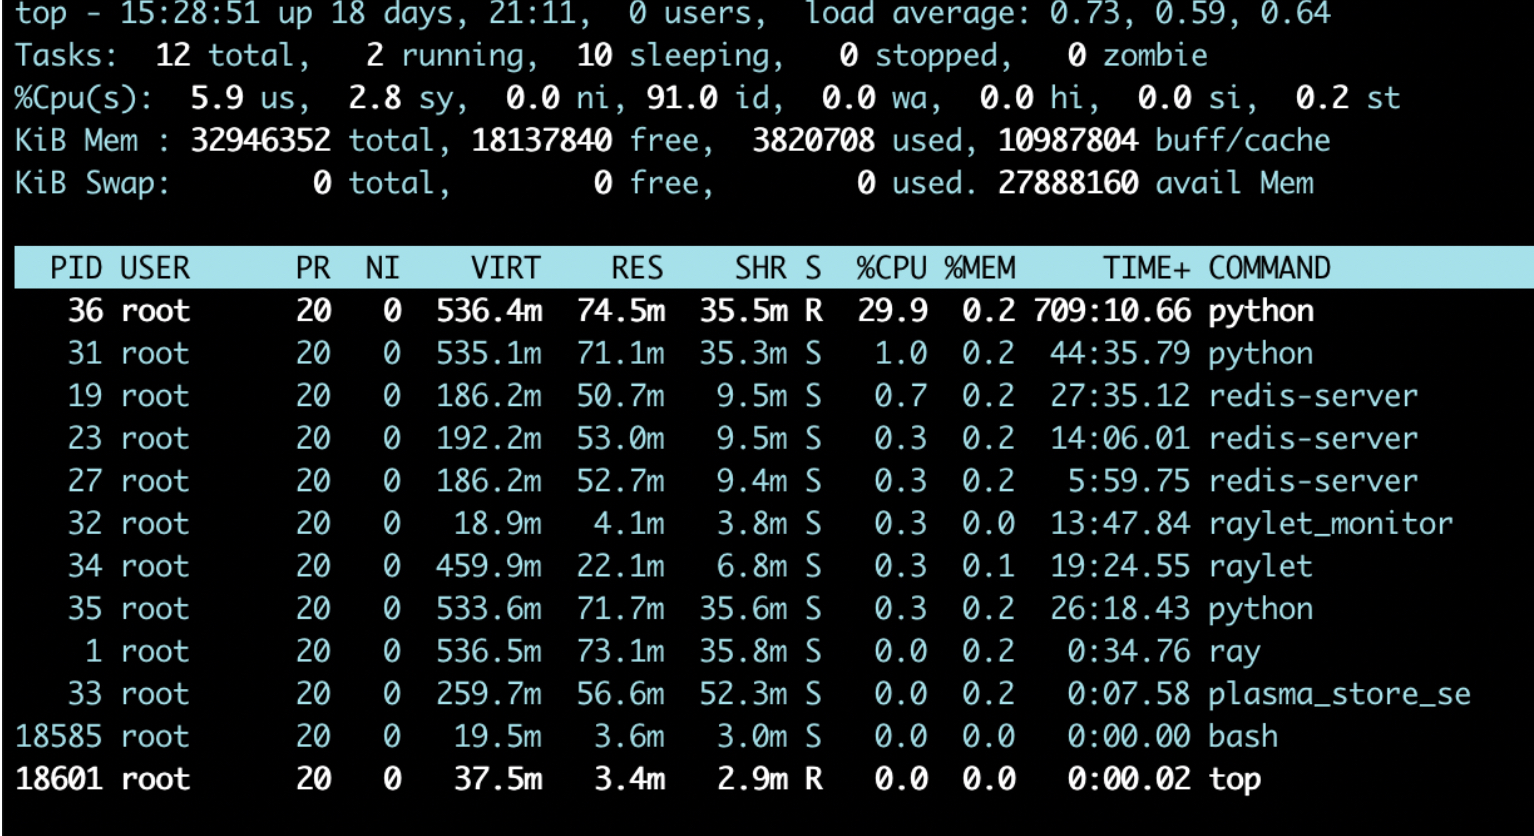This screenshot has width=1534, height=836.
Task: Click the raylet_monitor process name
Action: point(1330,524)
